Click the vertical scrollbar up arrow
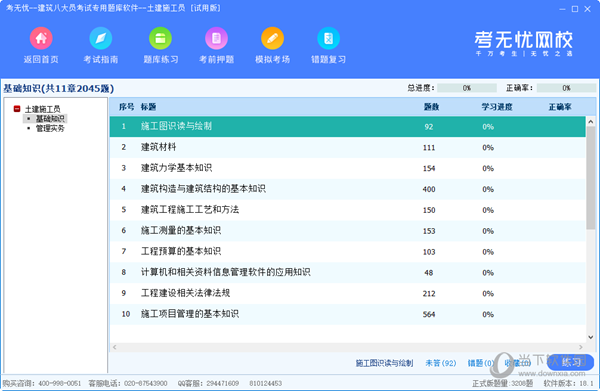 [x=590, y=122]
